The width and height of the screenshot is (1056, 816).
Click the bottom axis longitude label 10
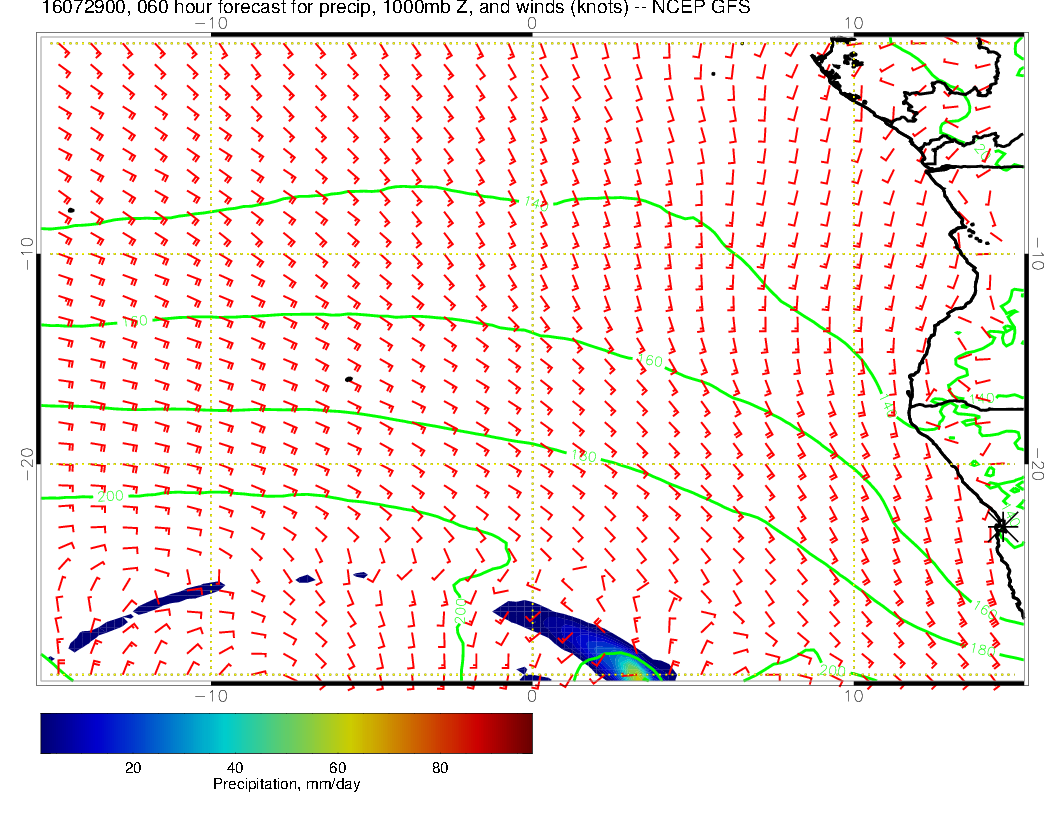[853, 695]
